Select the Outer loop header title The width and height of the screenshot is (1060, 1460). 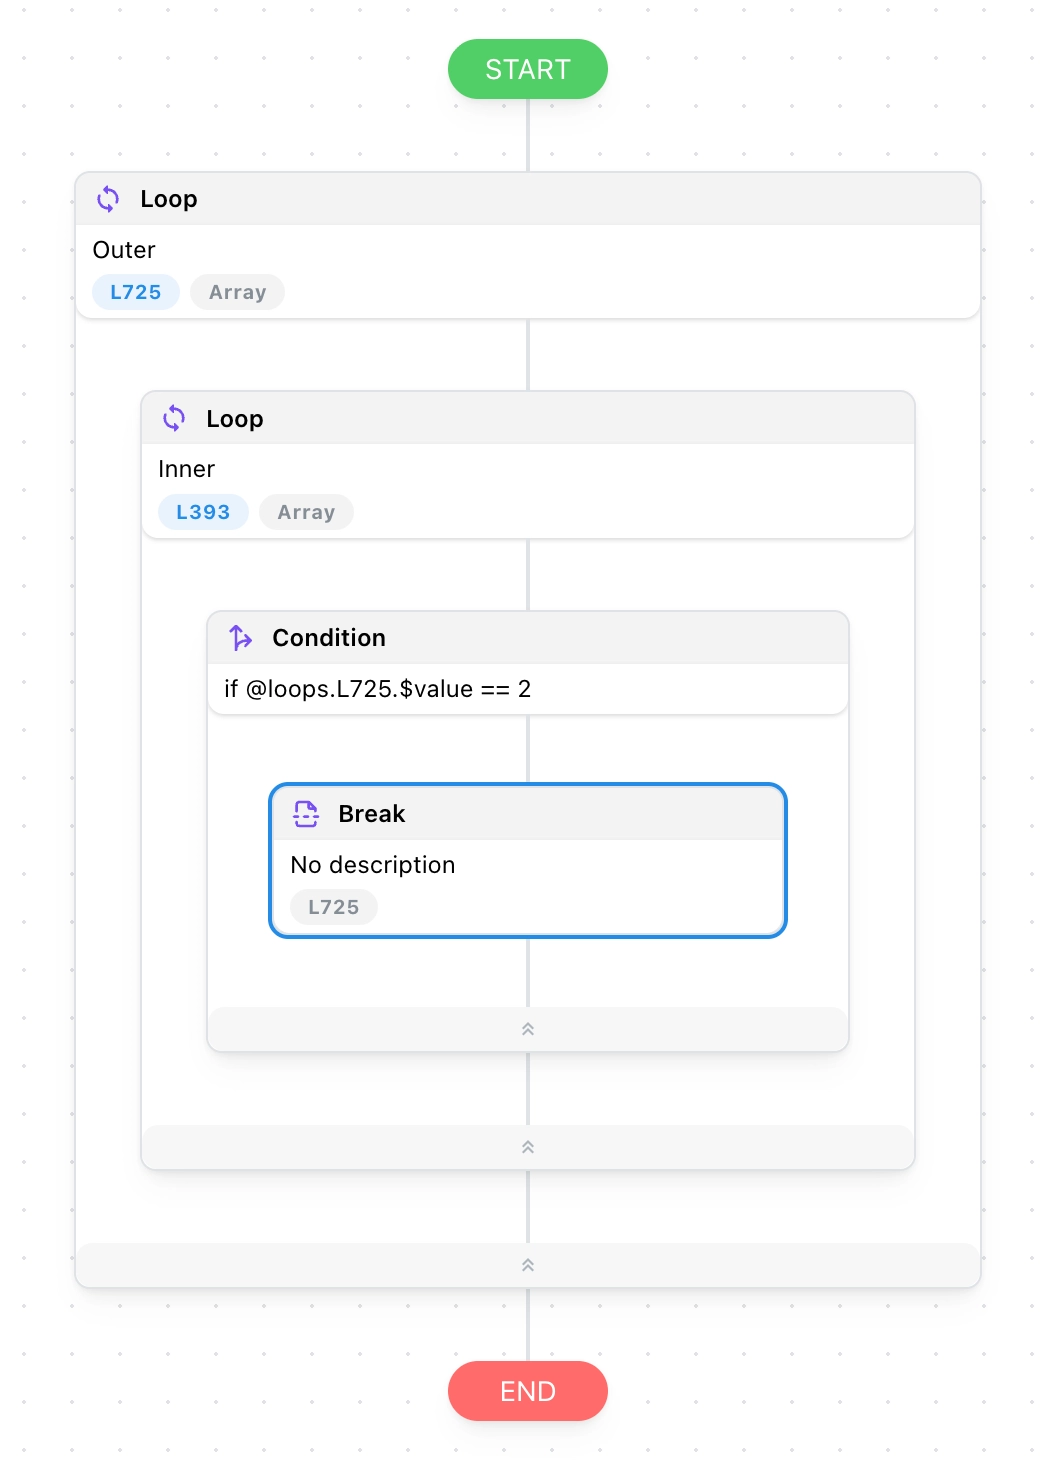pyautogui.click(x=169, y=199)
